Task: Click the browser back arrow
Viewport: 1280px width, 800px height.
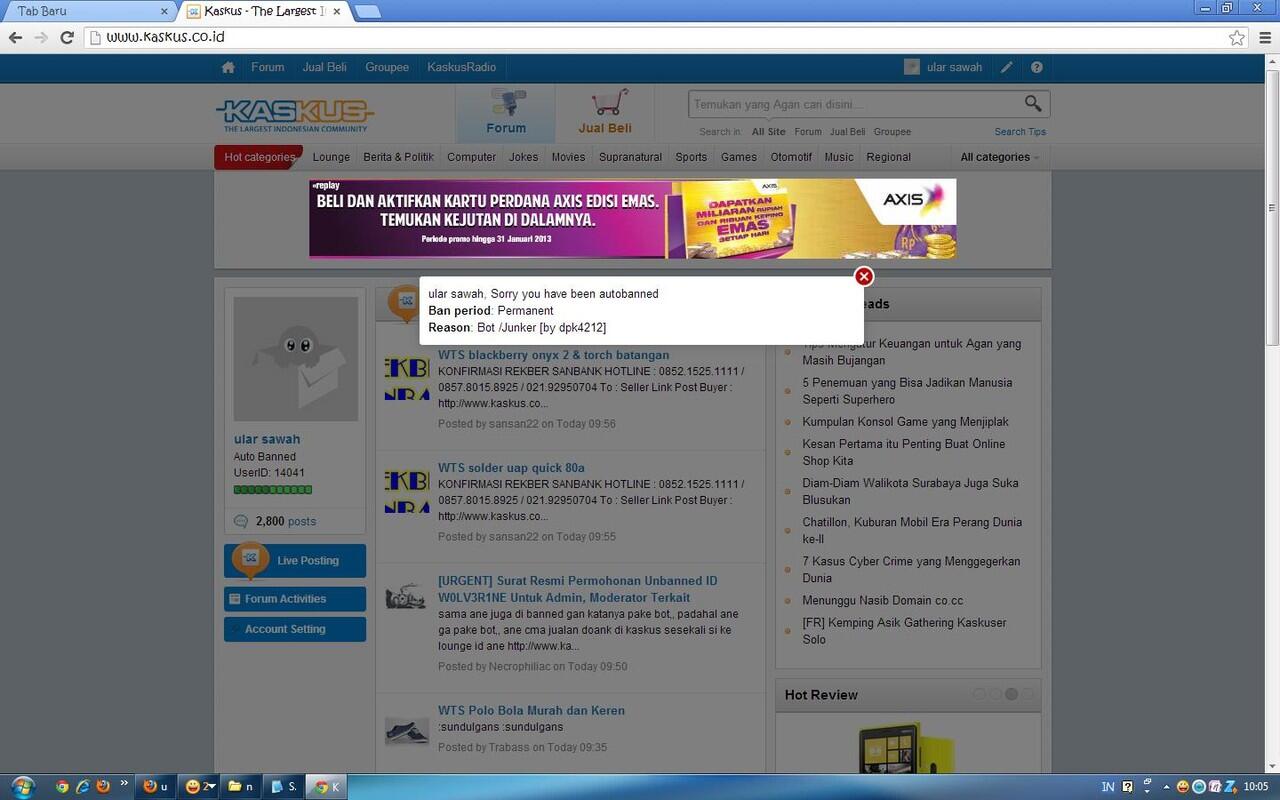Action: click(15, 37)
